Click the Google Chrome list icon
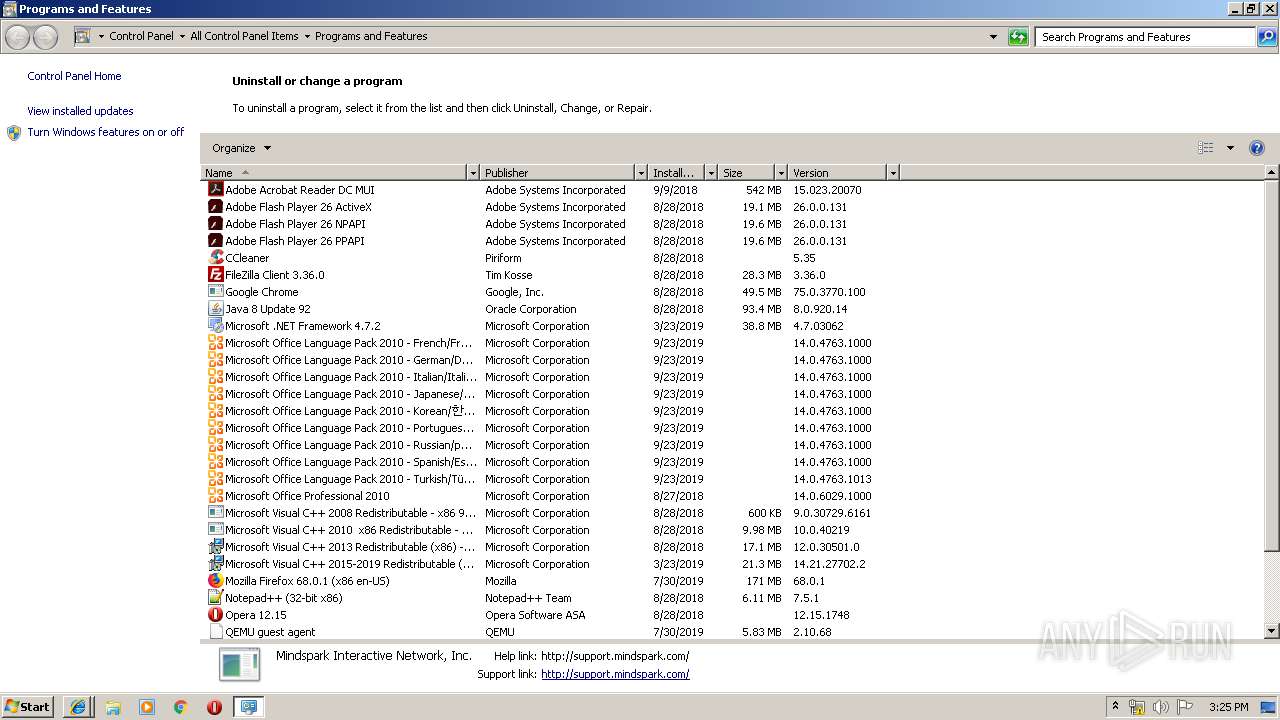 [215, 292]
